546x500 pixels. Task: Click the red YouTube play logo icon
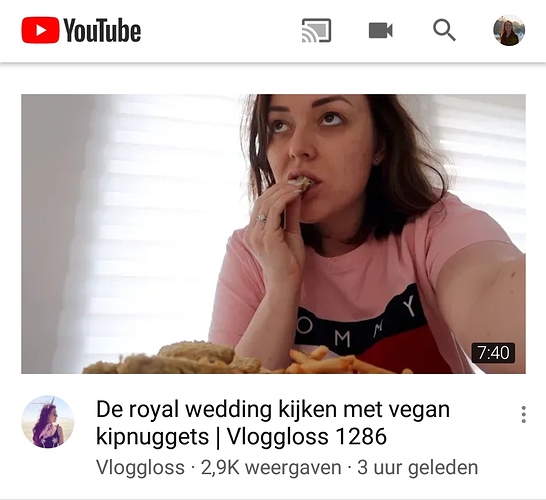tap(40, 30)
